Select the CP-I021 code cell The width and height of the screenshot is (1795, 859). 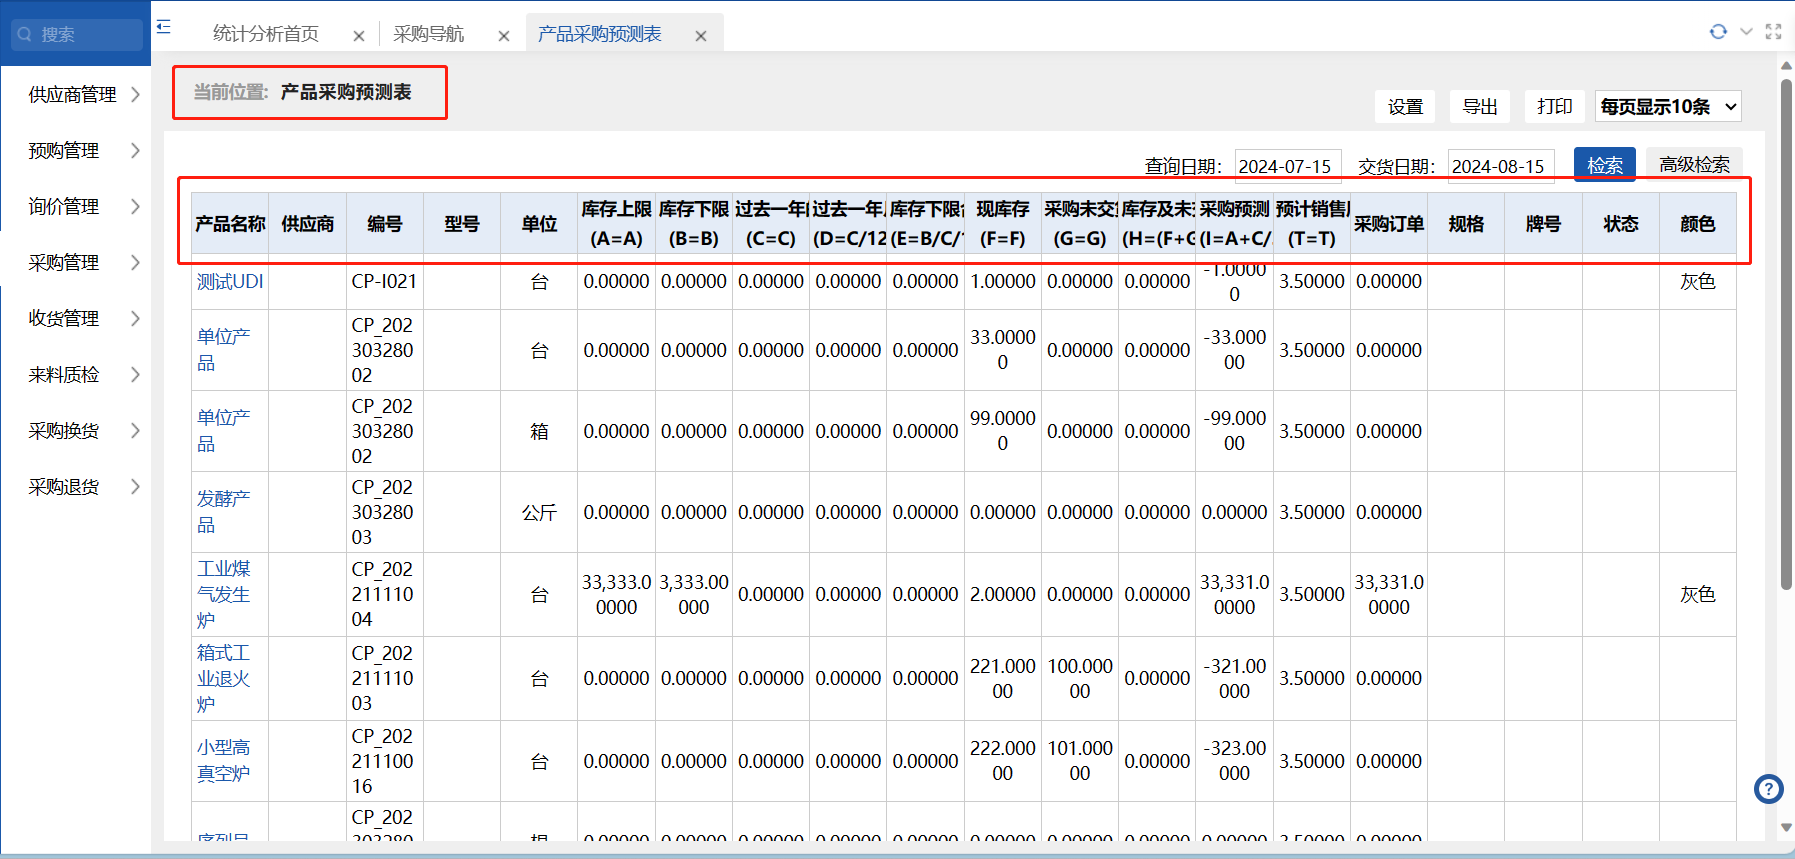pyautogui.click(x=385, y=282)
